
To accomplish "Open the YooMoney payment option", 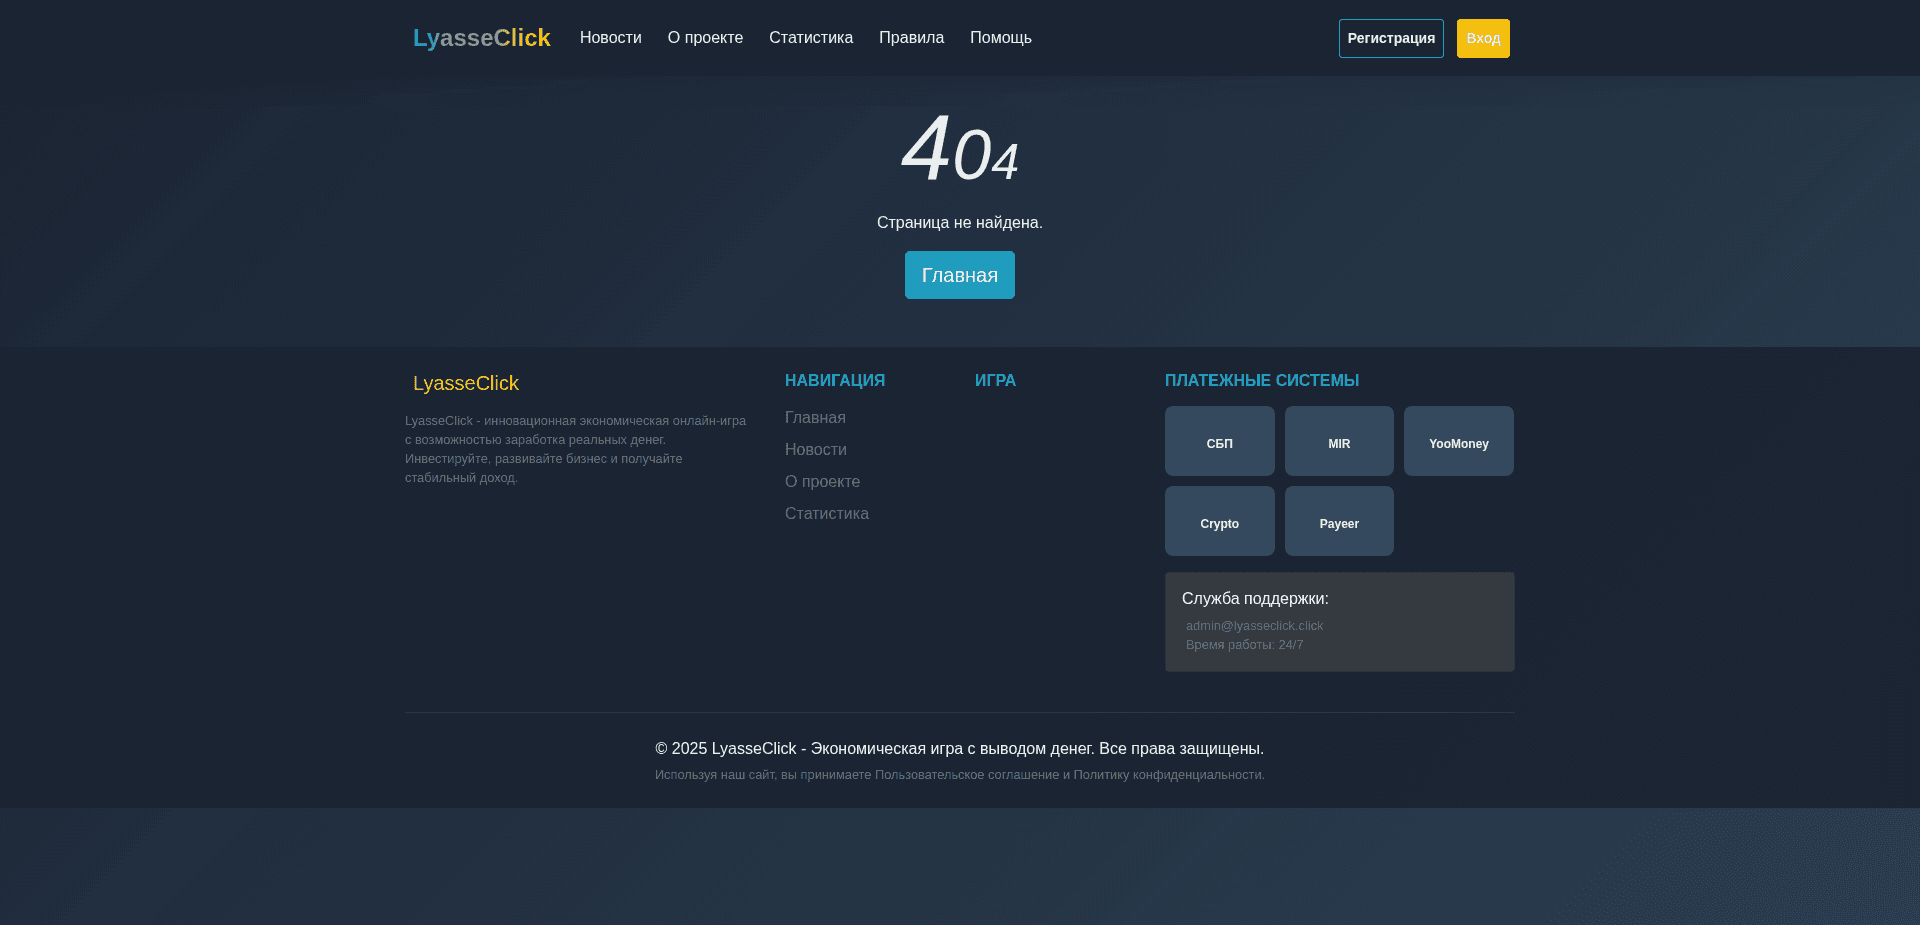I will 1458,441.
